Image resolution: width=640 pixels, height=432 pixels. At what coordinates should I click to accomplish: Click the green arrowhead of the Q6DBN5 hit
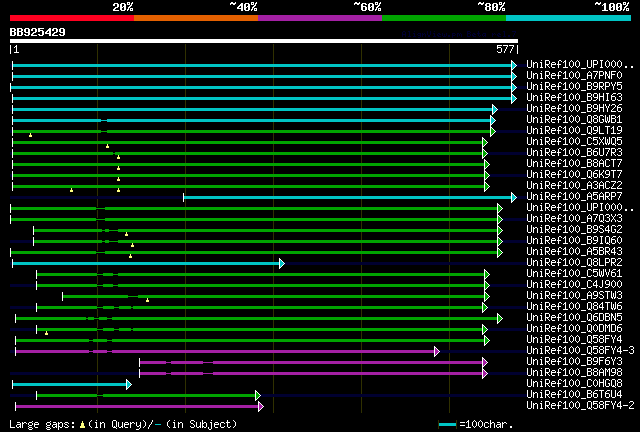click(x=500, y=318)
